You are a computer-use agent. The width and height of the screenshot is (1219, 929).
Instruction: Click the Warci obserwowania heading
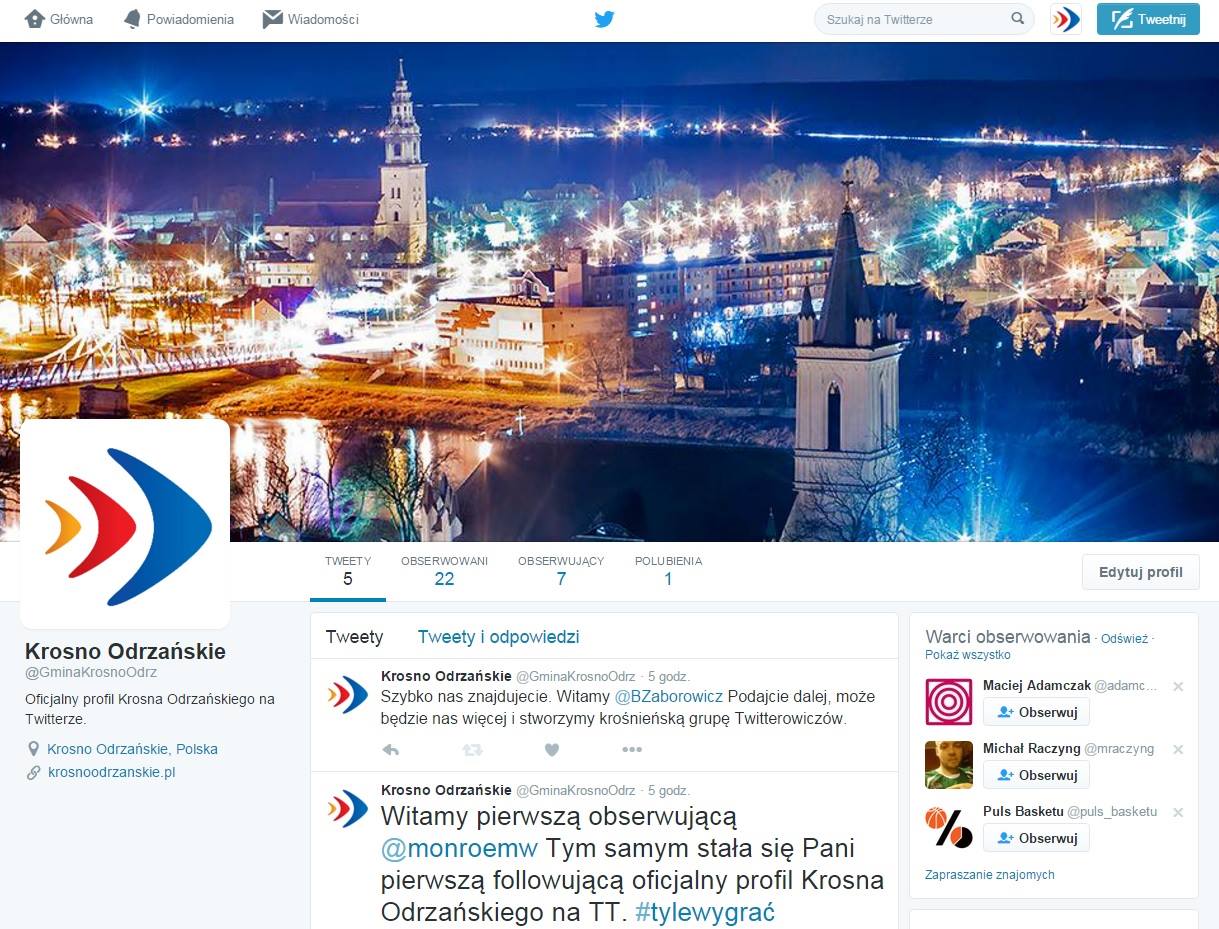1007,636
